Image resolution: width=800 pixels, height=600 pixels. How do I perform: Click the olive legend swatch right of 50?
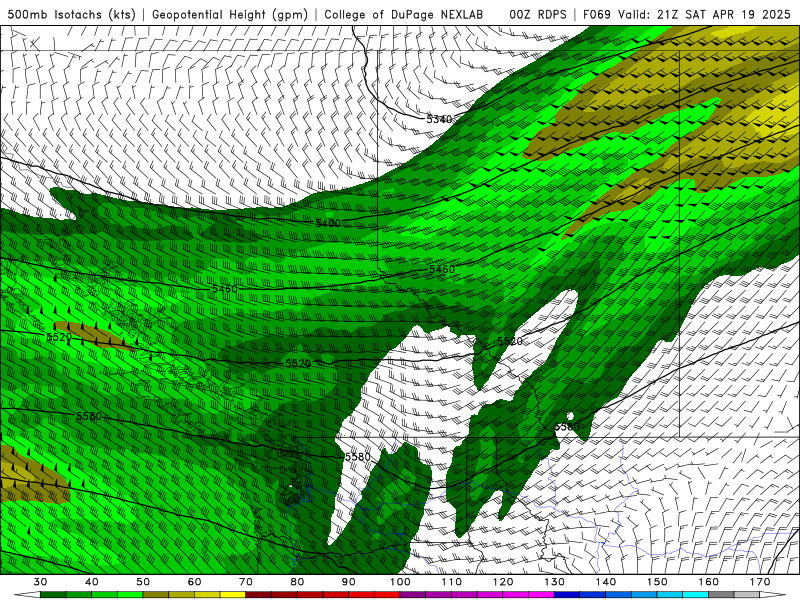click(156, 595)
